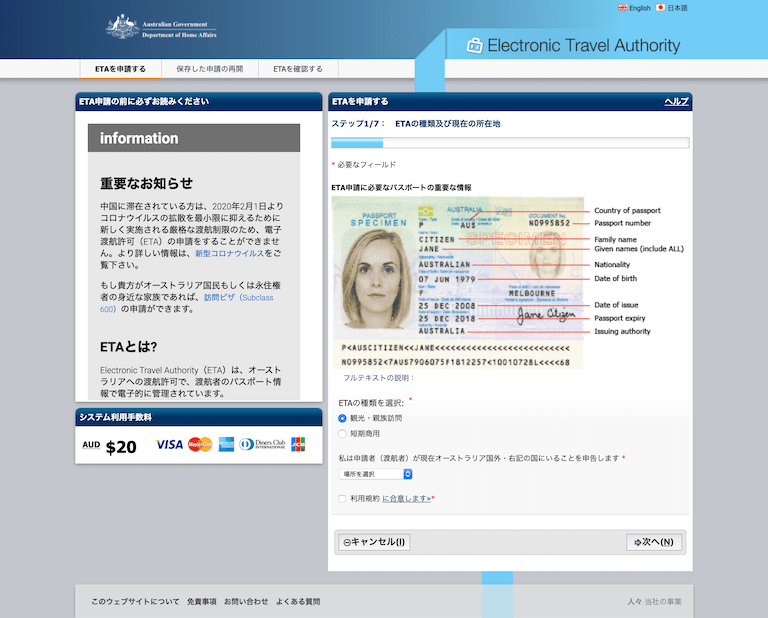Open the に合意します terms link
This screenshot has height=618, width=768.
[x=407, y=499]
